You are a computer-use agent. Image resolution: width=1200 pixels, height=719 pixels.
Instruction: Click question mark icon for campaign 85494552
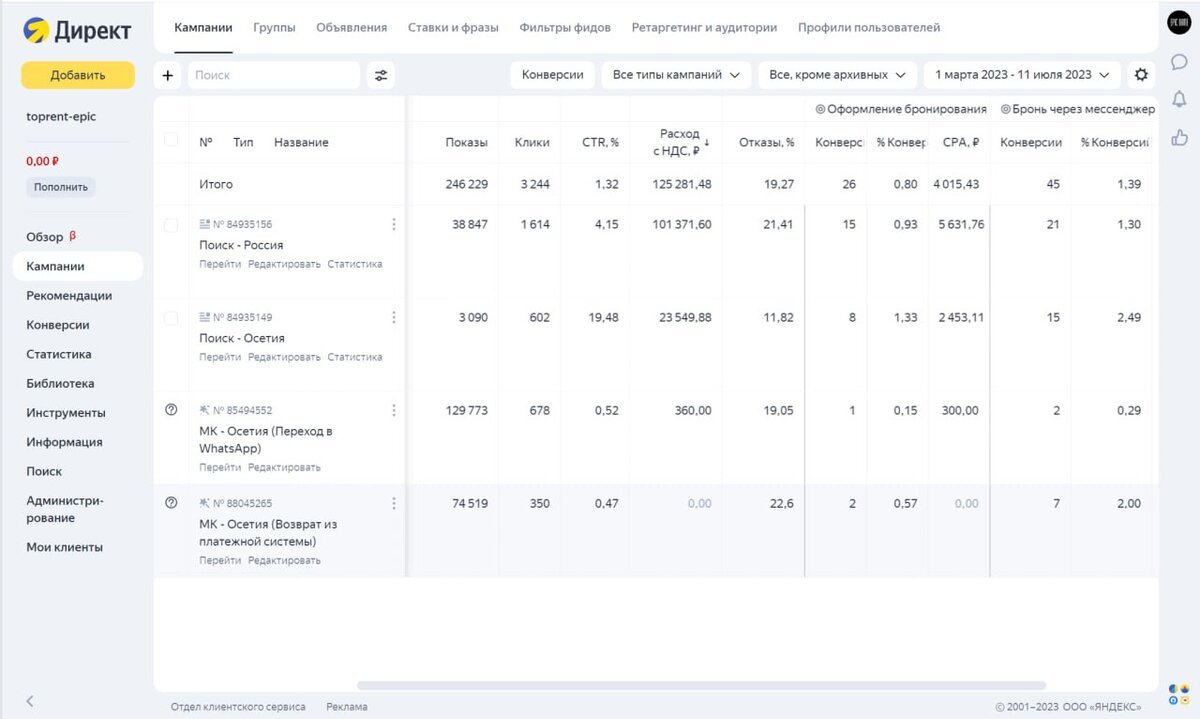pyautogui.click(x=171, y=410)
